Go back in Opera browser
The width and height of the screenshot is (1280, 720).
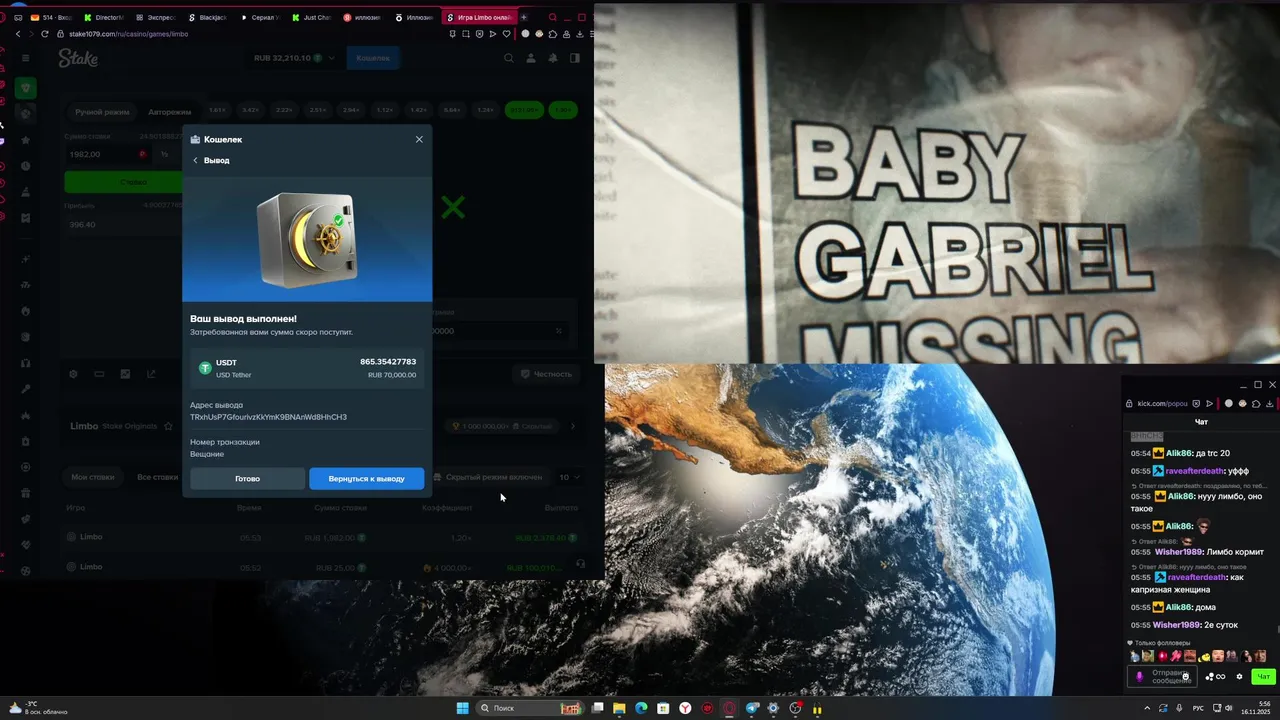coord(17,34)
